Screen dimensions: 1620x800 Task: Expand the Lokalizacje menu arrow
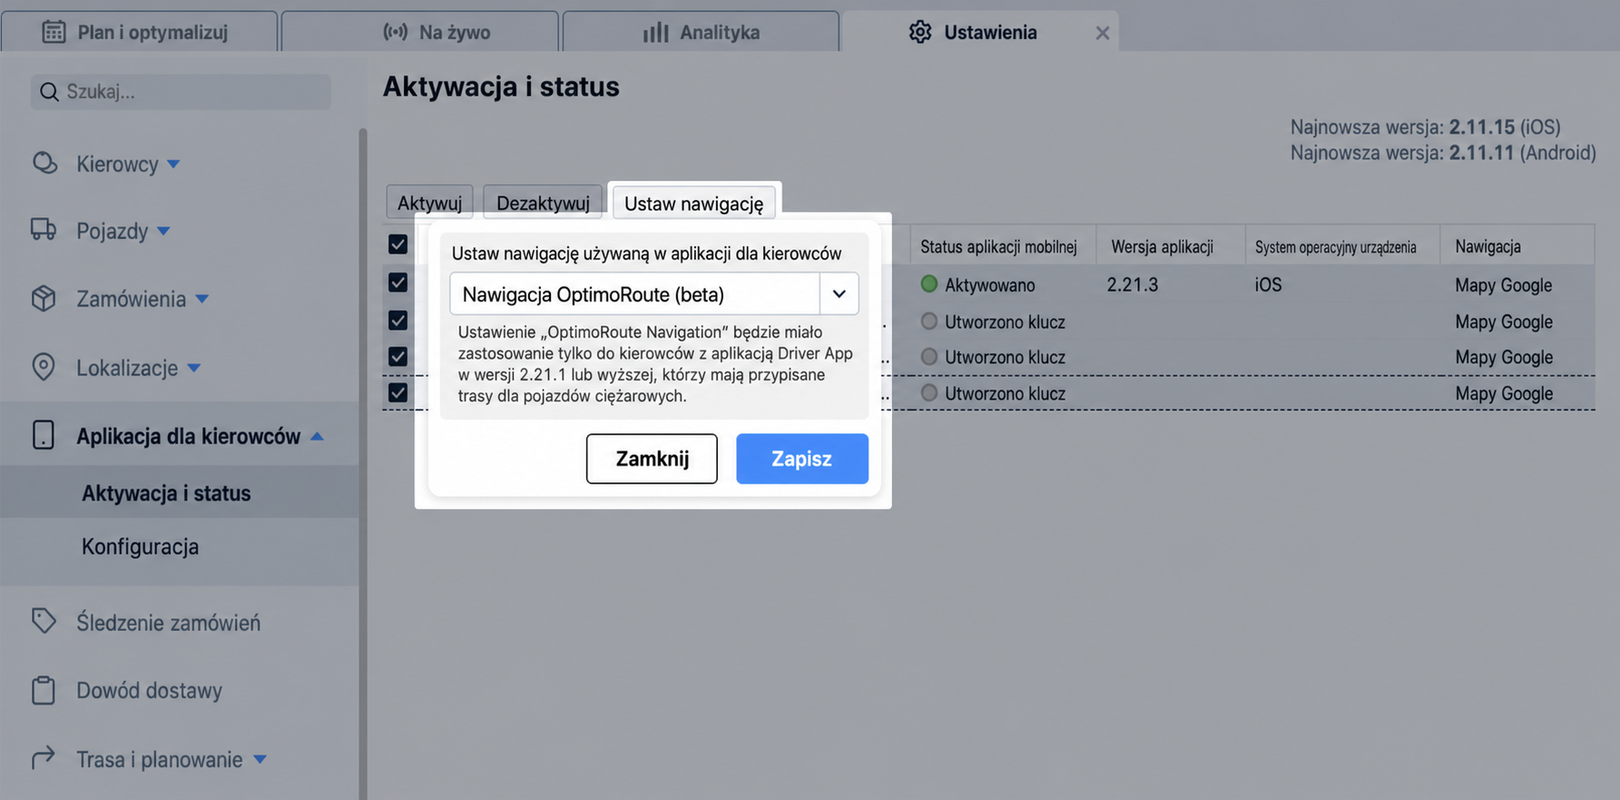point(194,368)
